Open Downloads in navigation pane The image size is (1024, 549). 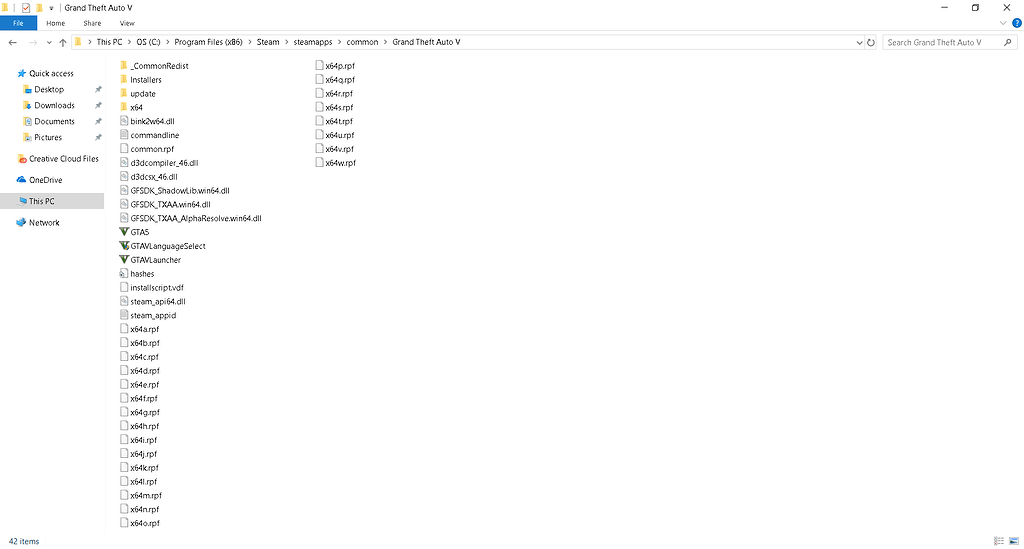(x=54, y=105)
